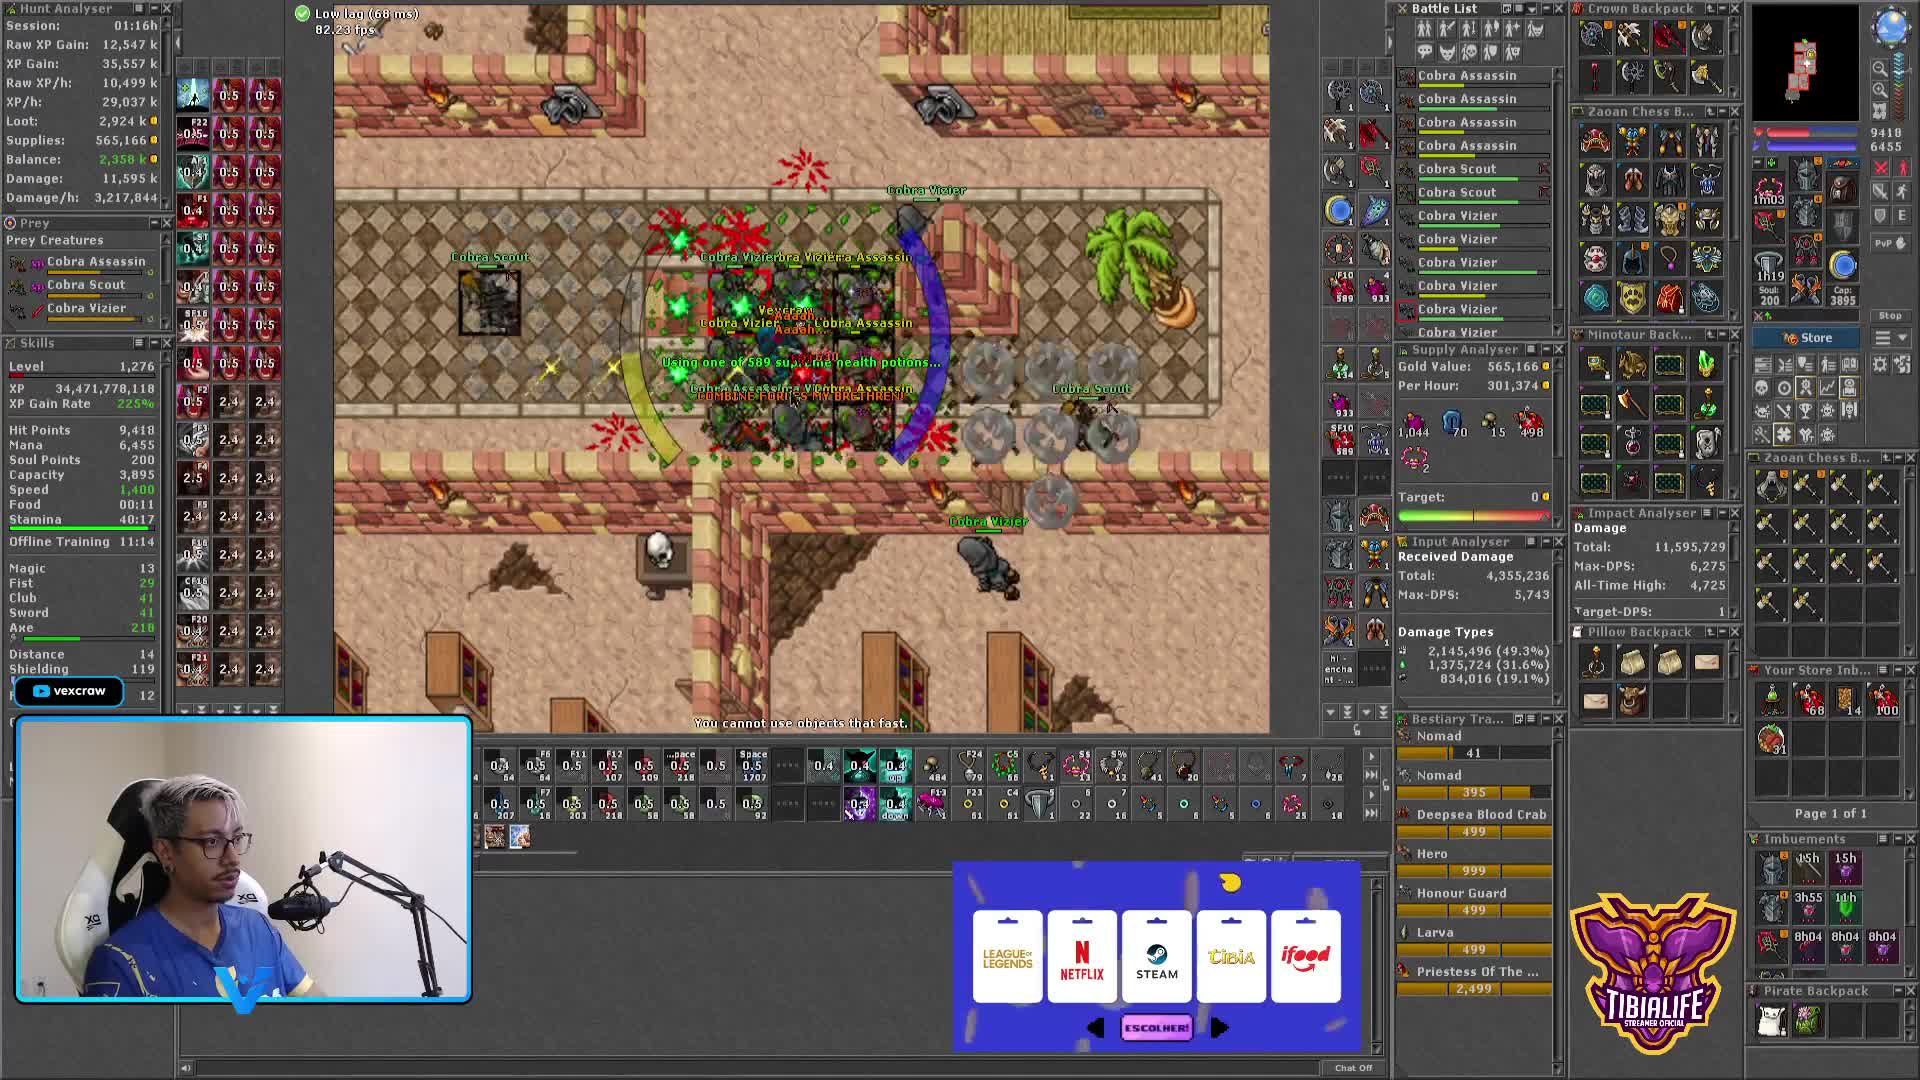This screenshot has height=1080, width=1920.
Task: Select the ifood gift card
Action: 1306,957
